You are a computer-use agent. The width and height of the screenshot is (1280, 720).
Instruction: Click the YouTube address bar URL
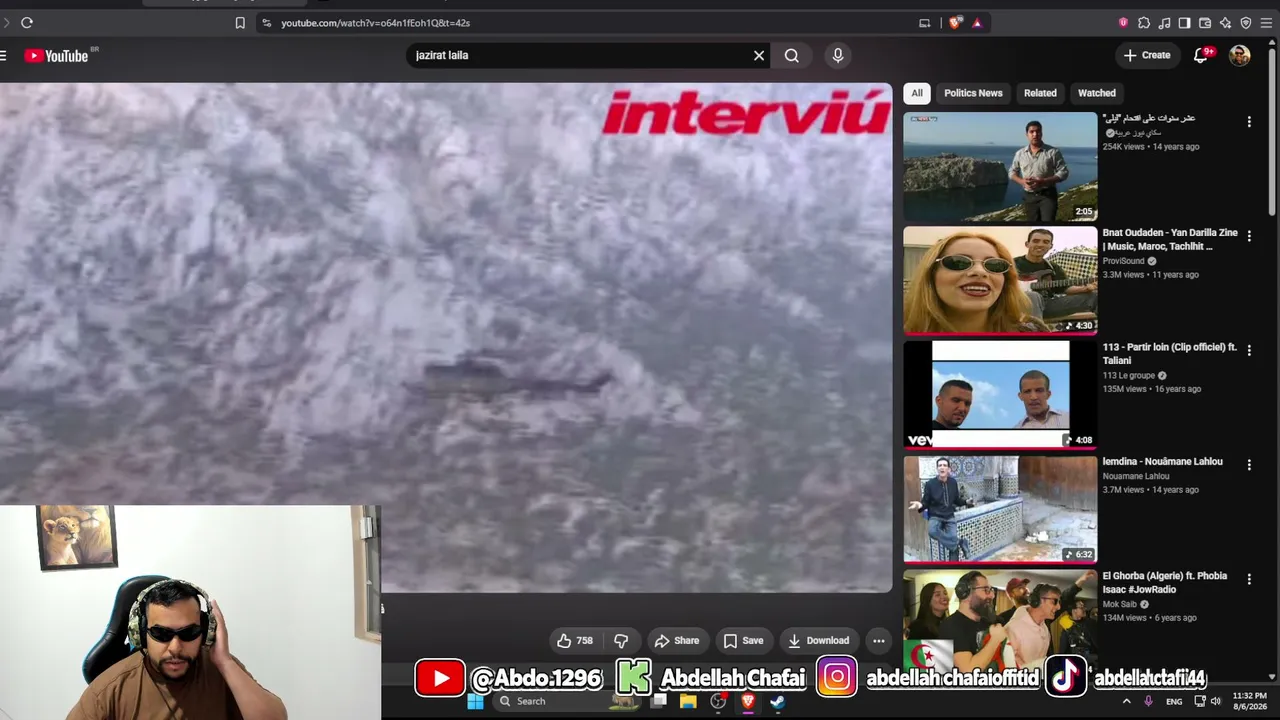tap(375, 23)
